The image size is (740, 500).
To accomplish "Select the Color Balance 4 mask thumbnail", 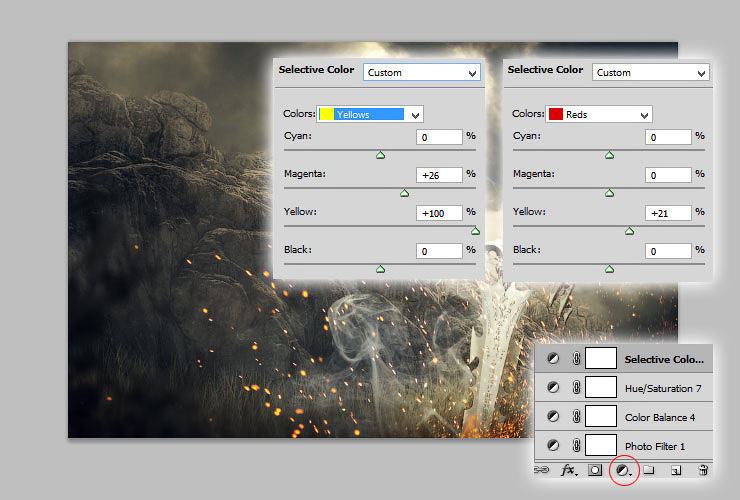I will [601, 416].
